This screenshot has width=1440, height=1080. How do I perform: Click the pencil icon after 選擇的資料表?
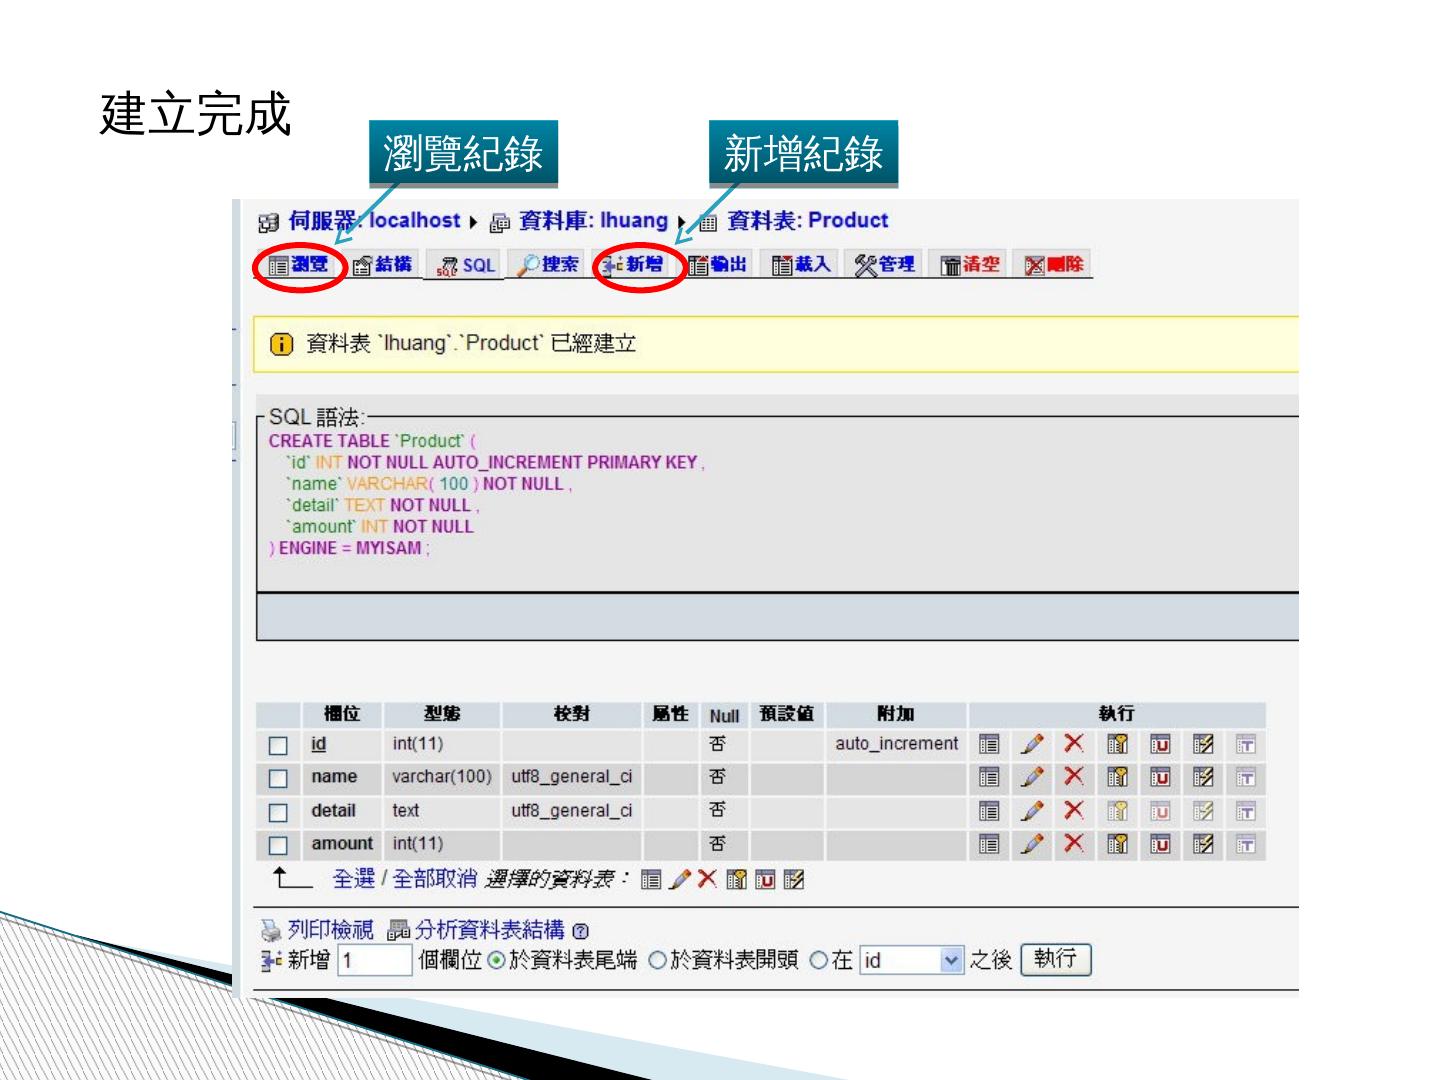tap(680, 880)
